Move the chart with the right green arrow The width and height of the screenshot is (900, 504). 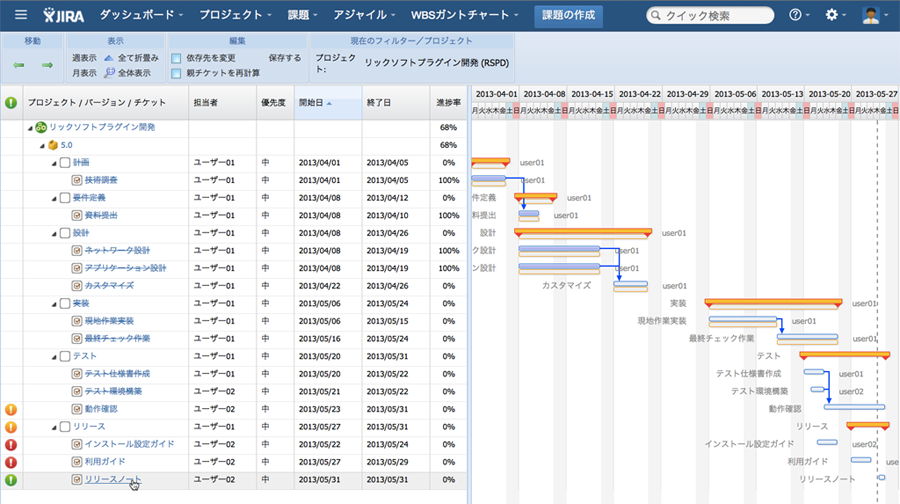[47, 65]
